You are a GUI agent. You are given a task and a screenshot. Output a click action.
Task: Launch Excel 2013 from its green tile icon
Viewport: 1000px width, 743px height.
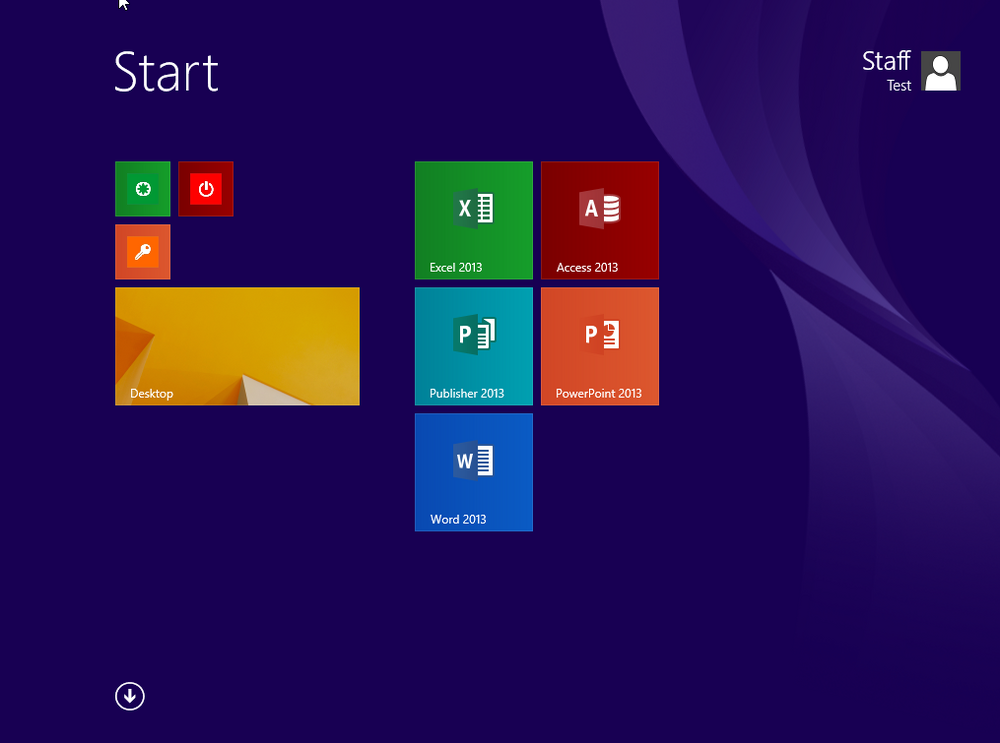[475, 209]
